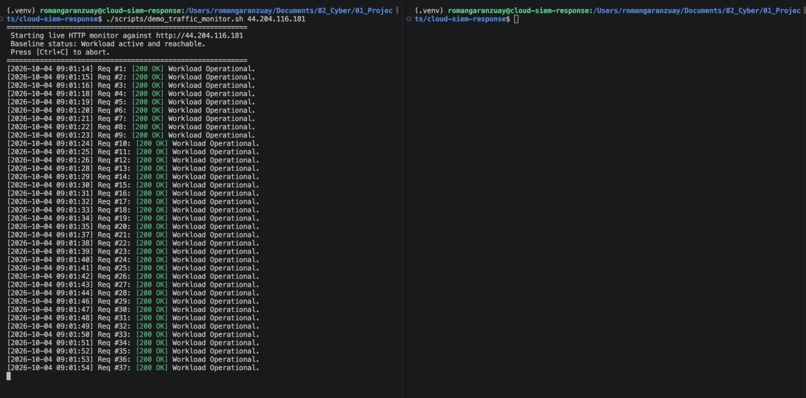This screenshot has height=398, width=806.
Task: Click the [200 OK] status on Req #9
Action: [148, 135]
